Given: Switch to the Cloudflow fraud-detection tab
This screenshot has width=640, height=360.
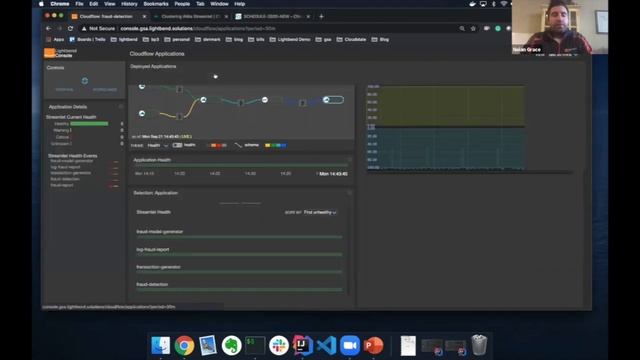Looking at the screenshot, I should pos(106,16).
